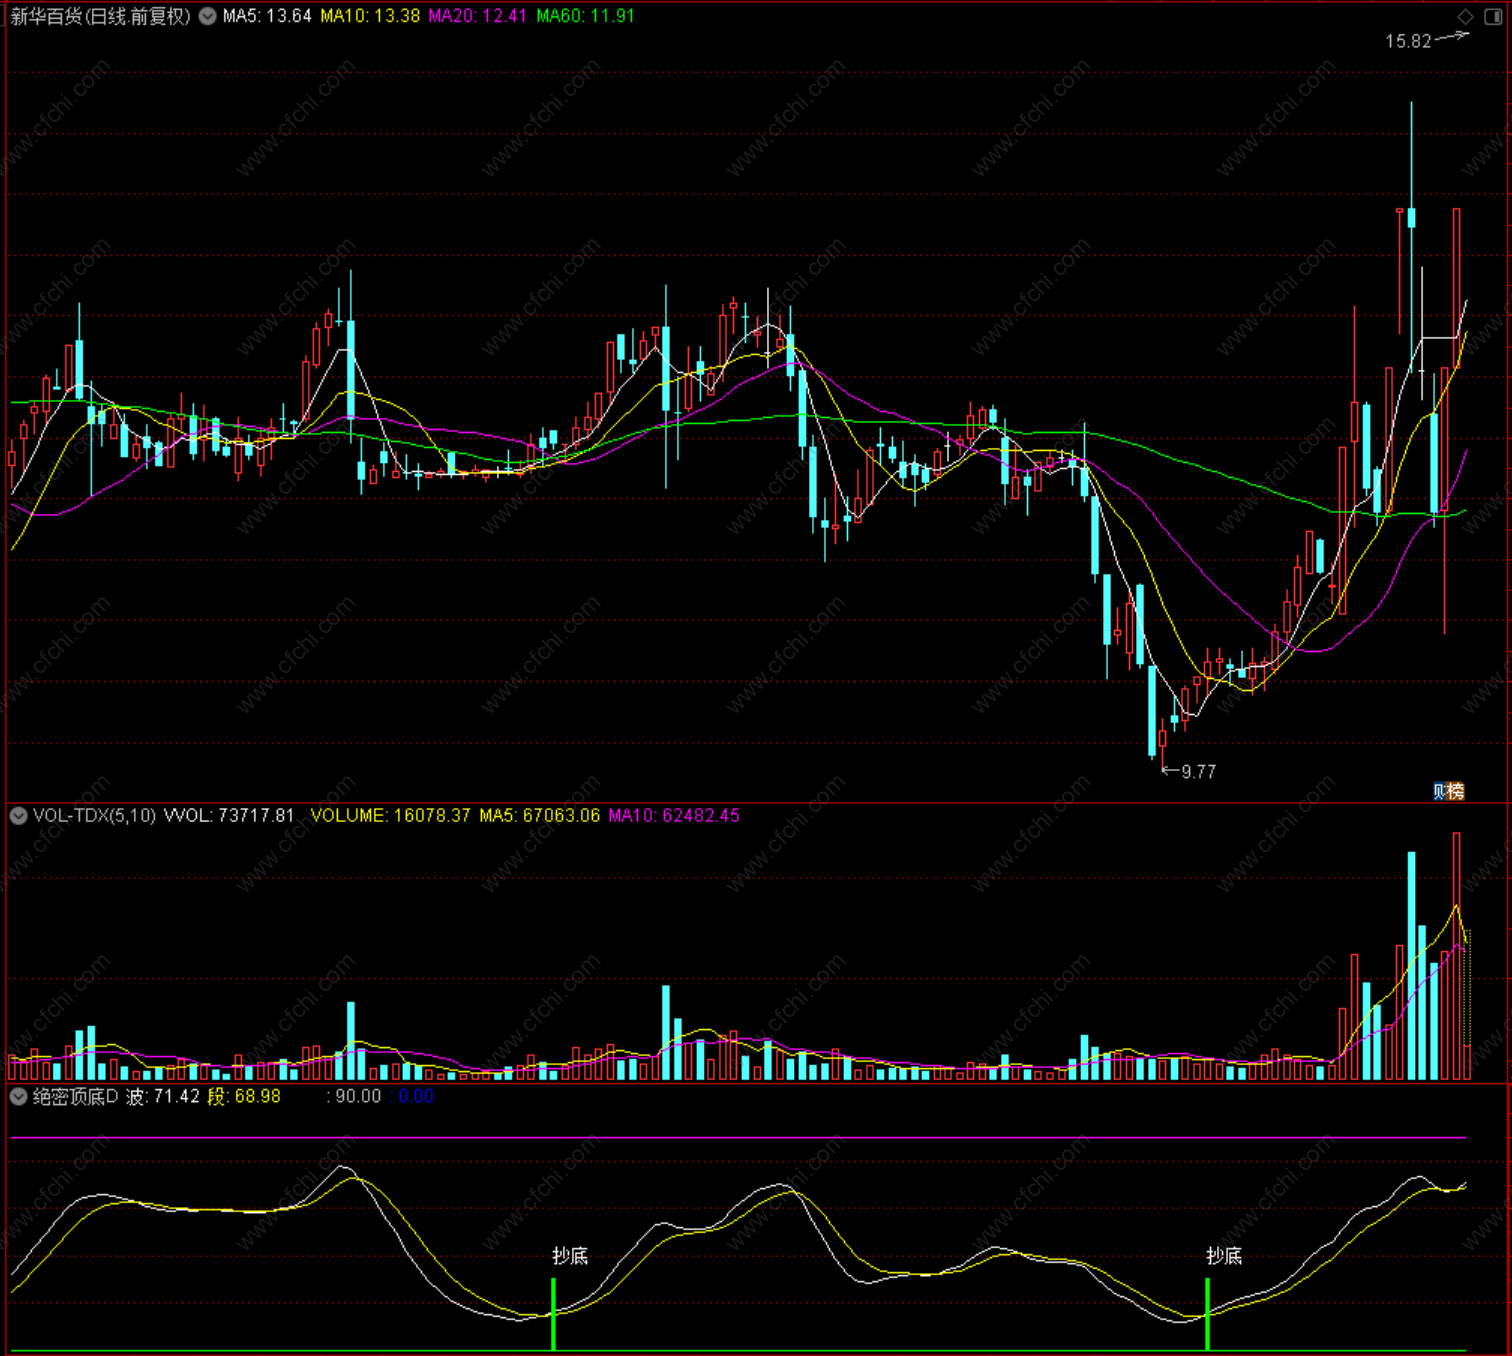Click the volume MA10: 62482.45 value

click(x=674, y=816)
